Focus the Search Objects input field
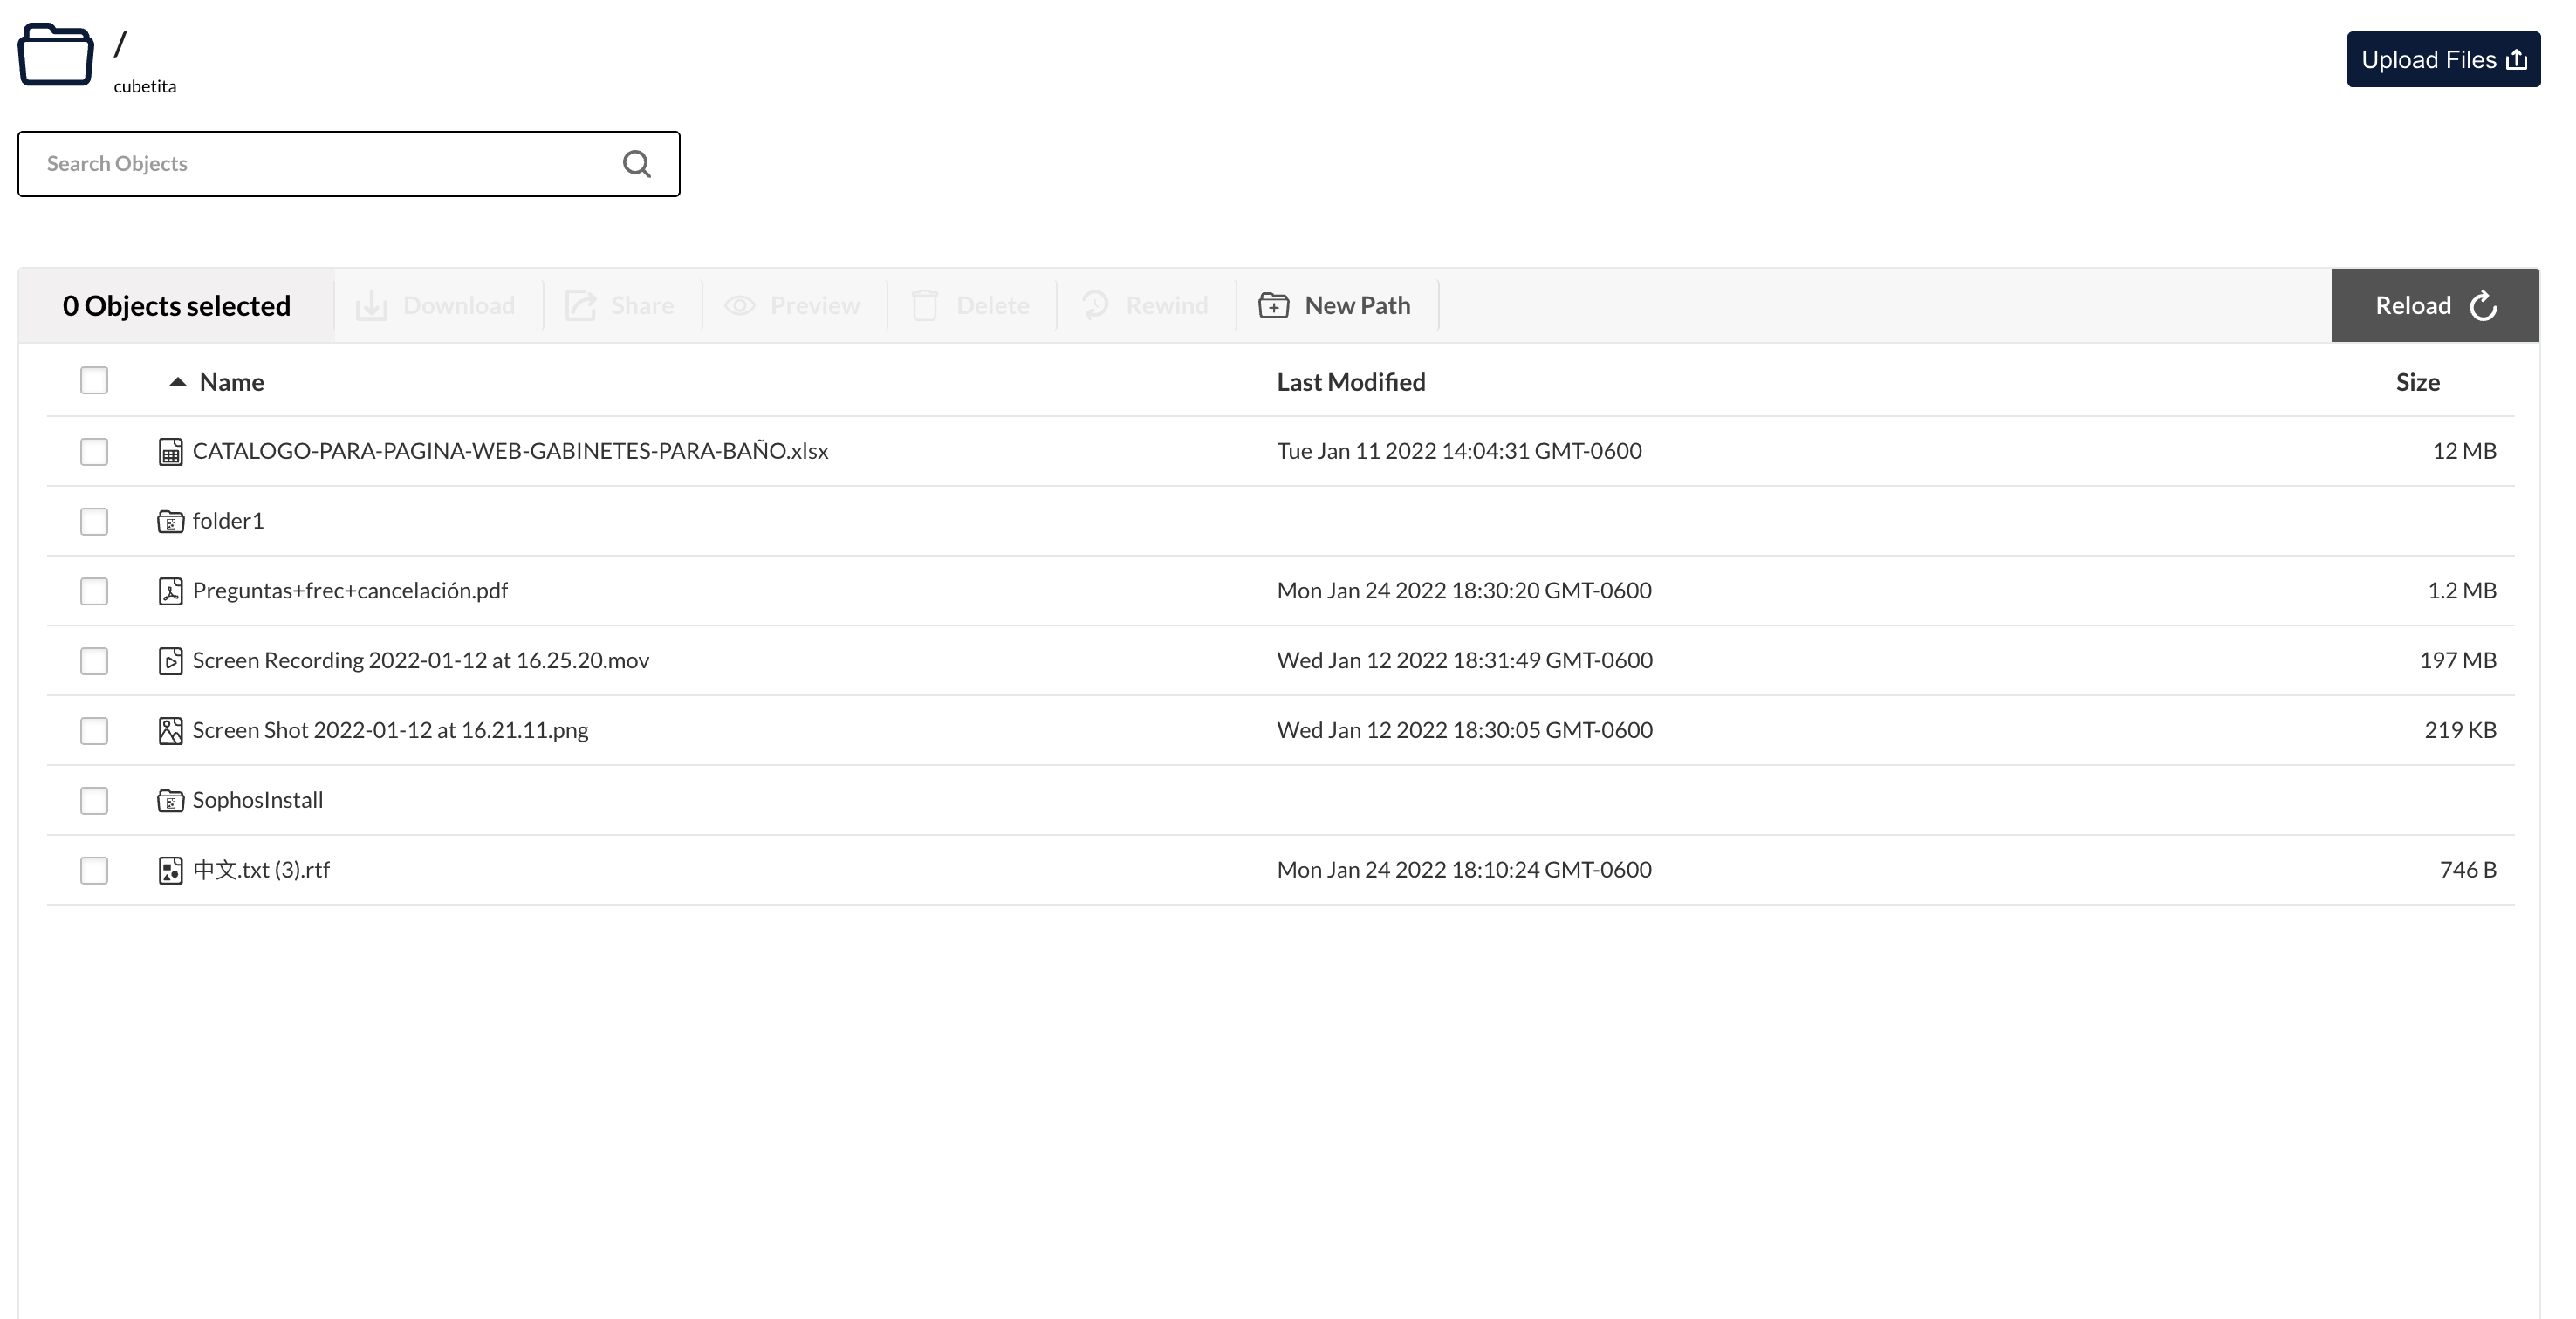Viewport: 2576px width, 1319px height. click(320, 164)
